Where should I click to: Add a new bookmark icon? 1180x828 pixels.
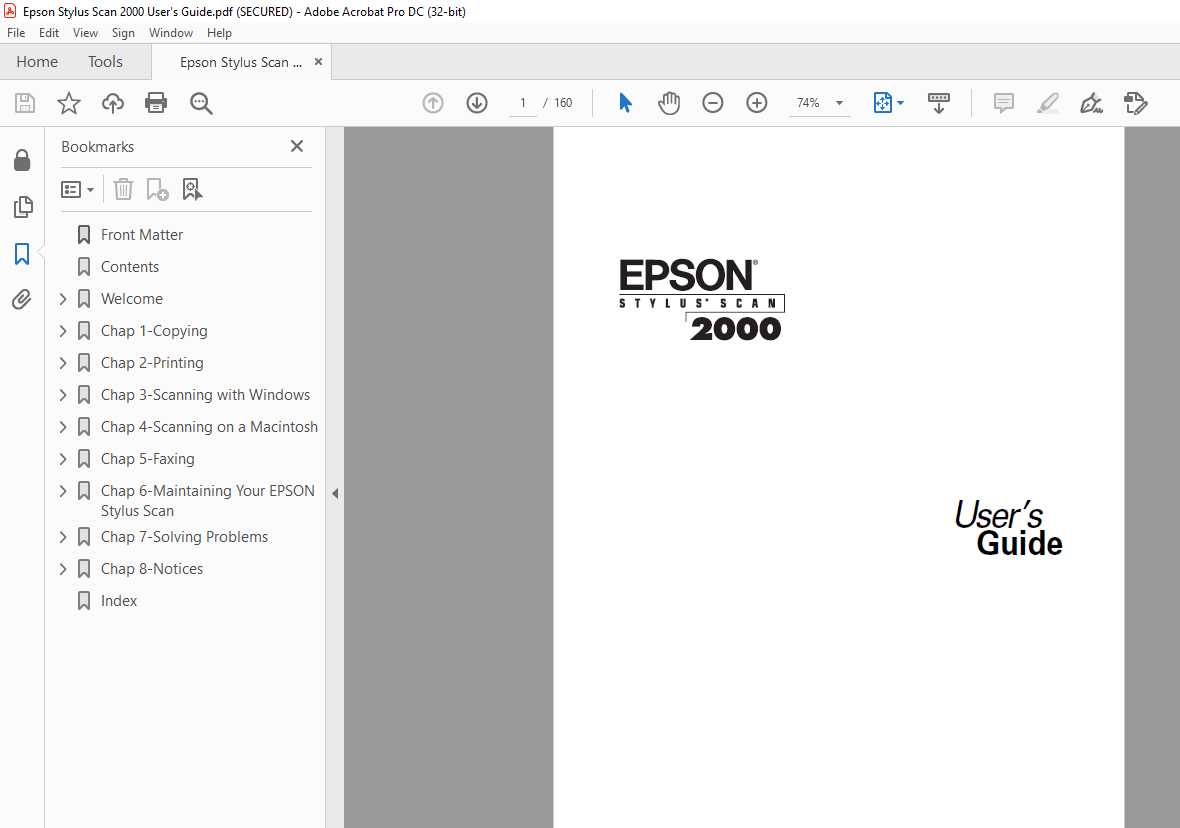click(x=157, y=189)
